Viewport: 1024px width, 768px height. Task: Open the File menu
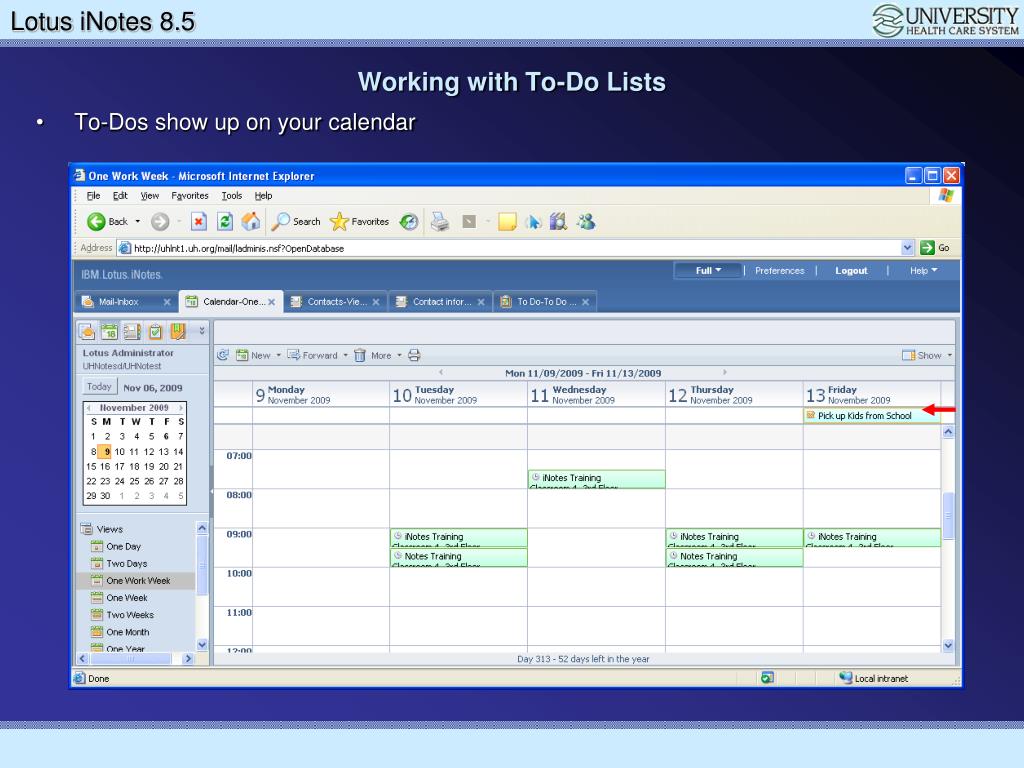93,196
